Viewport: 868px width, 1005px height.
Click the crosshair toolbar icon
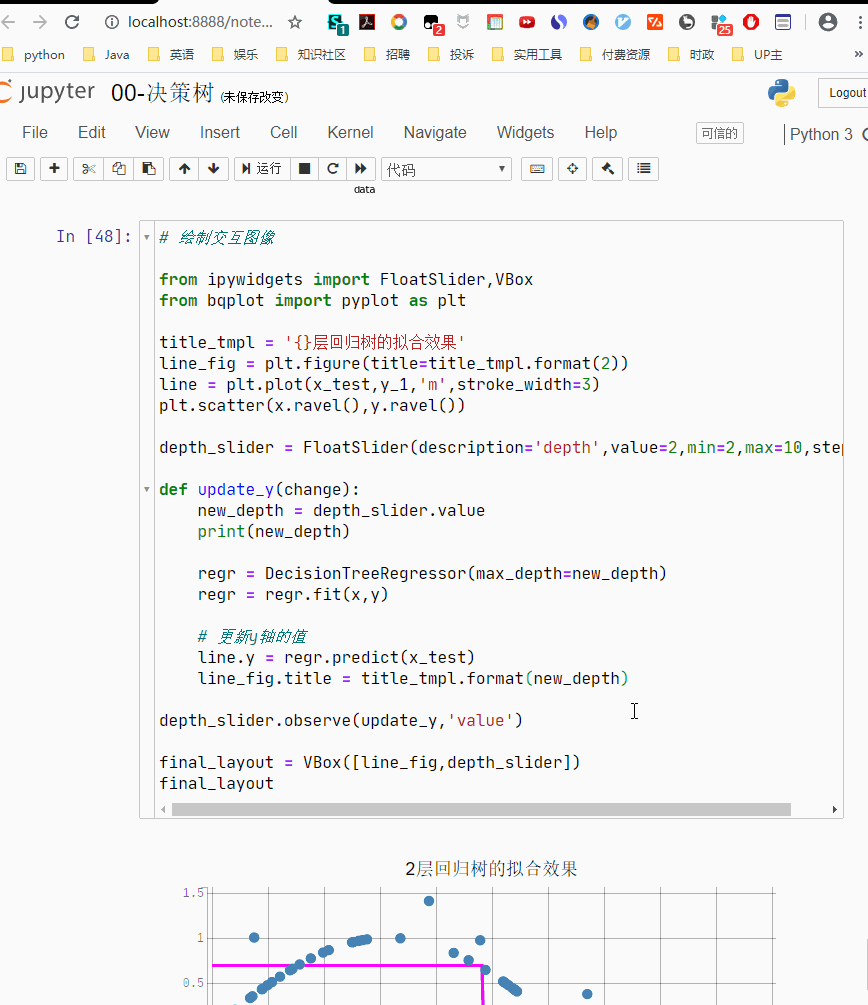[572, 169]
